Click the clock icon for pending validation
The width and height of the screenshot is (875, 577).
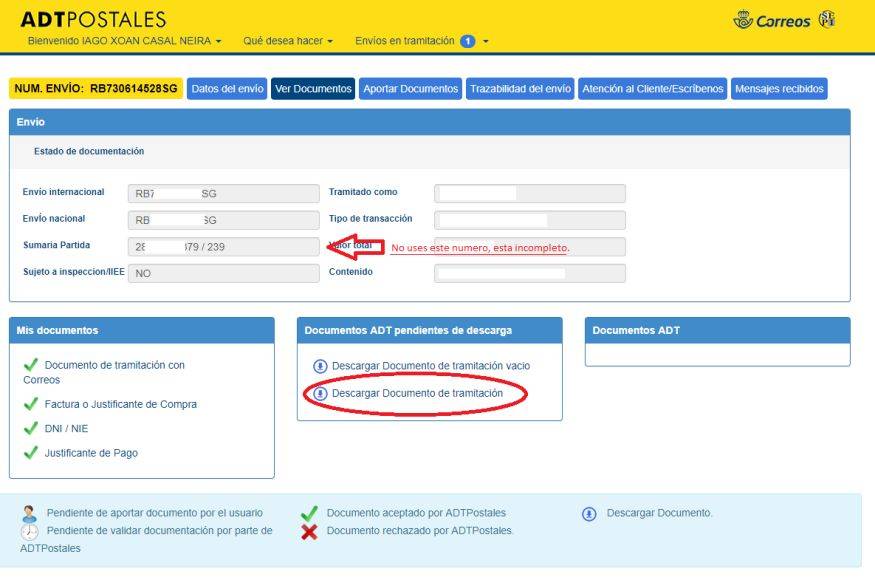(x=30, y=531)
